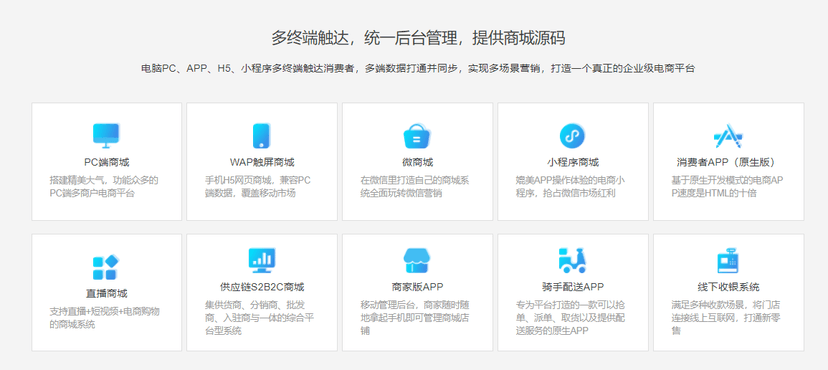The image size is (828, 370).
Task: Open the WAP触屏商城 title
Action: pos(262,162)
